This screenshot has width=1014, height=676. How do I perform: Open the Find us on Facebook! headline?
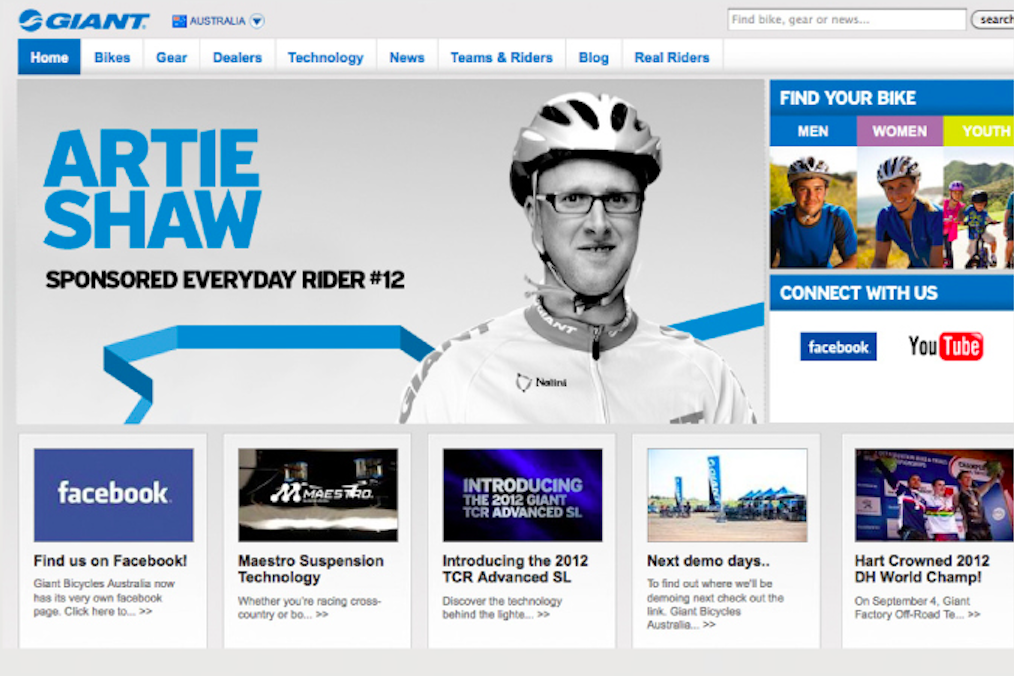[x=110, y=561]
